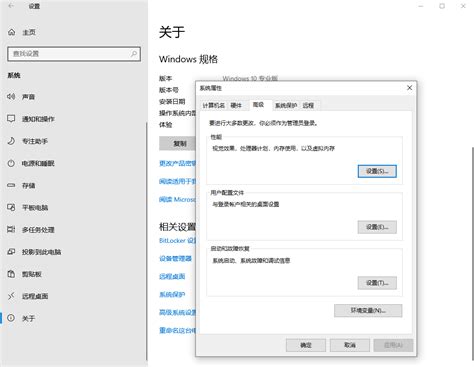
Task: Open user profiles 设置(E)... button
Action: (377, 227)
